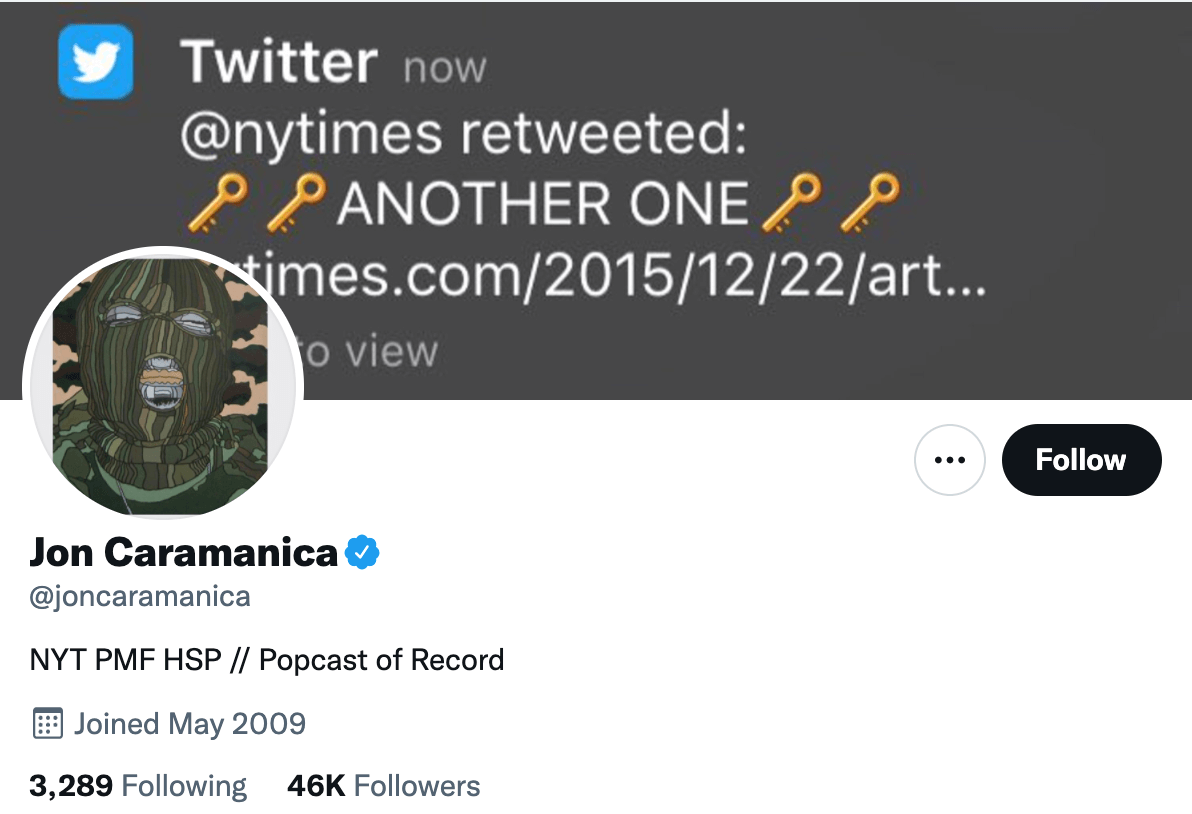Click the Joined May 2009 text
This screenshot has width=1192, height=814.
click(189, 723)
